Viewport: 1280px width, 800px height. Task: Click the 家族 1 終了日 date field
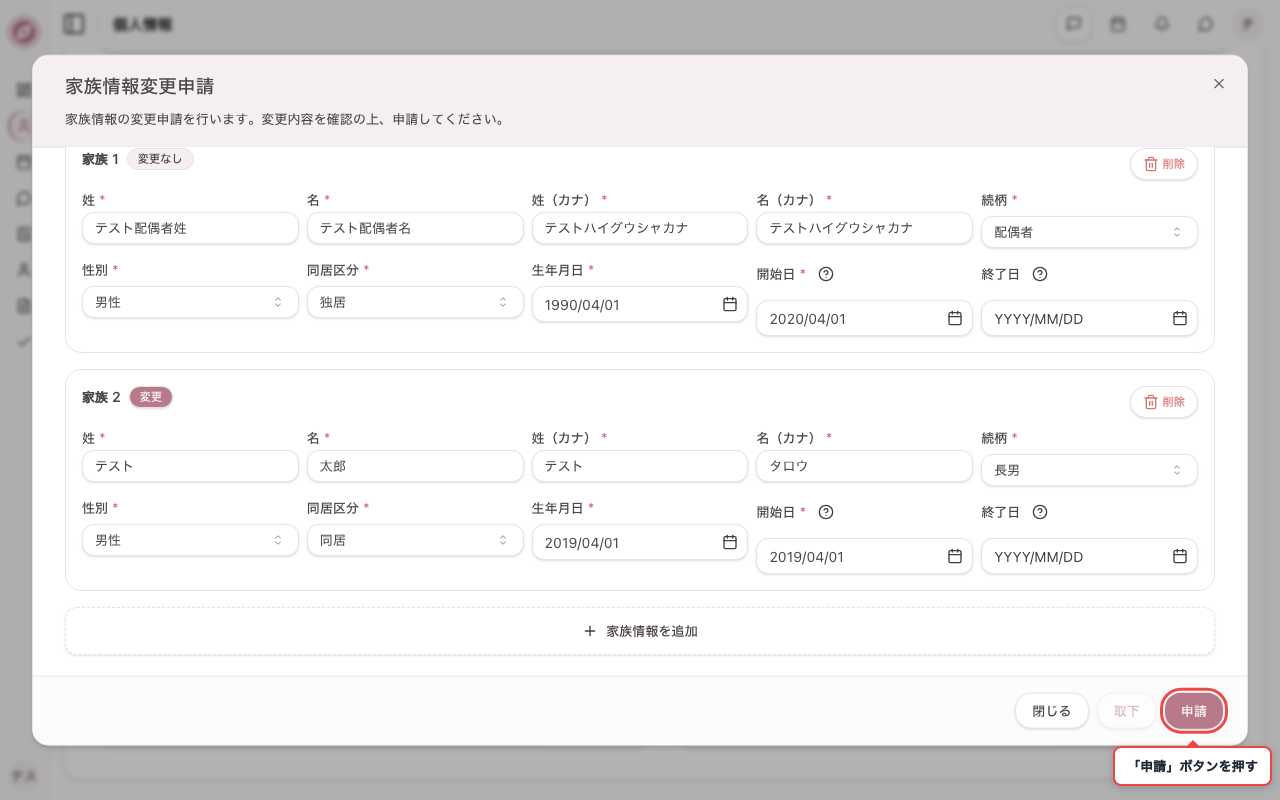1089,318
